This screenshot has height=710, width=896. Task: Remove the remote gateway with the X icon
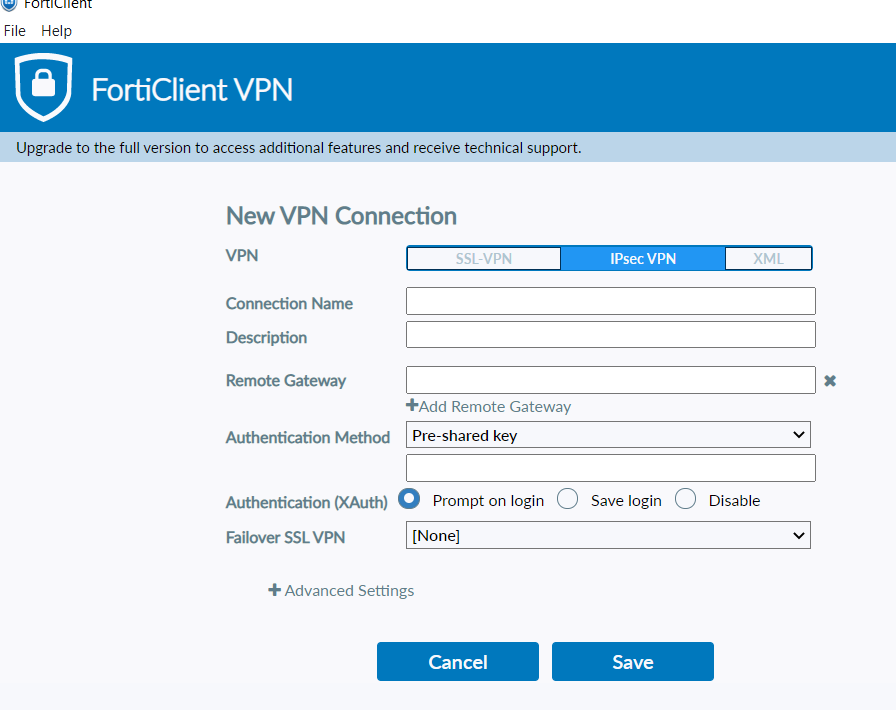pos(830,381)
